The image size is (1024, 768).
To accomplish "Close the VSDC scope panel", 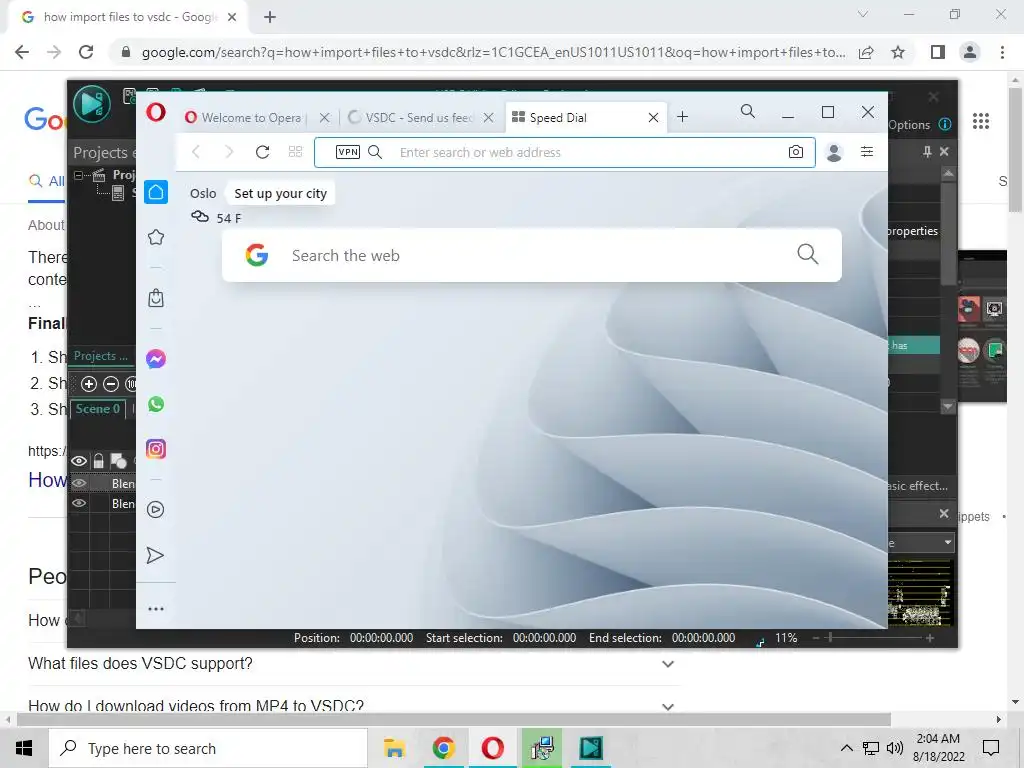I will tap(944, 513).
